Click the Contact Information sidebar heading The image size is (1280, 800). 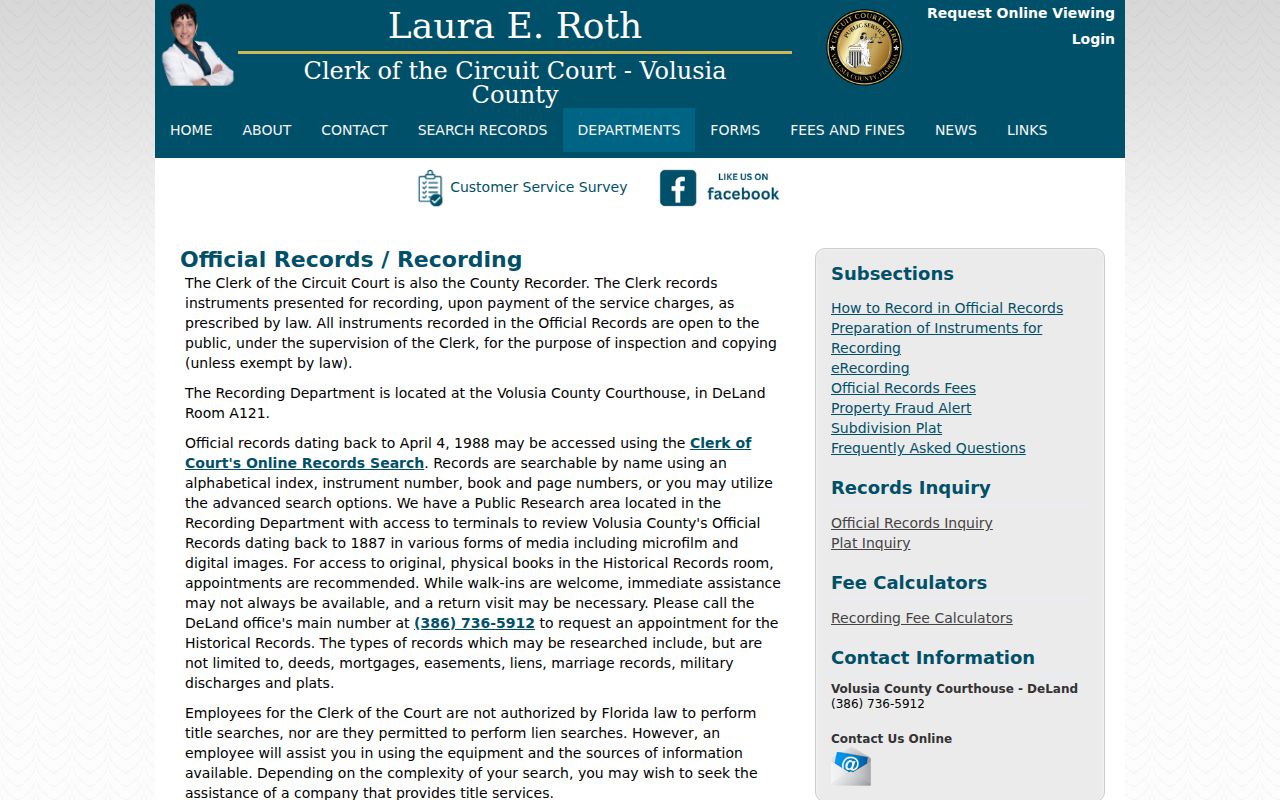[x=933, y=658]
